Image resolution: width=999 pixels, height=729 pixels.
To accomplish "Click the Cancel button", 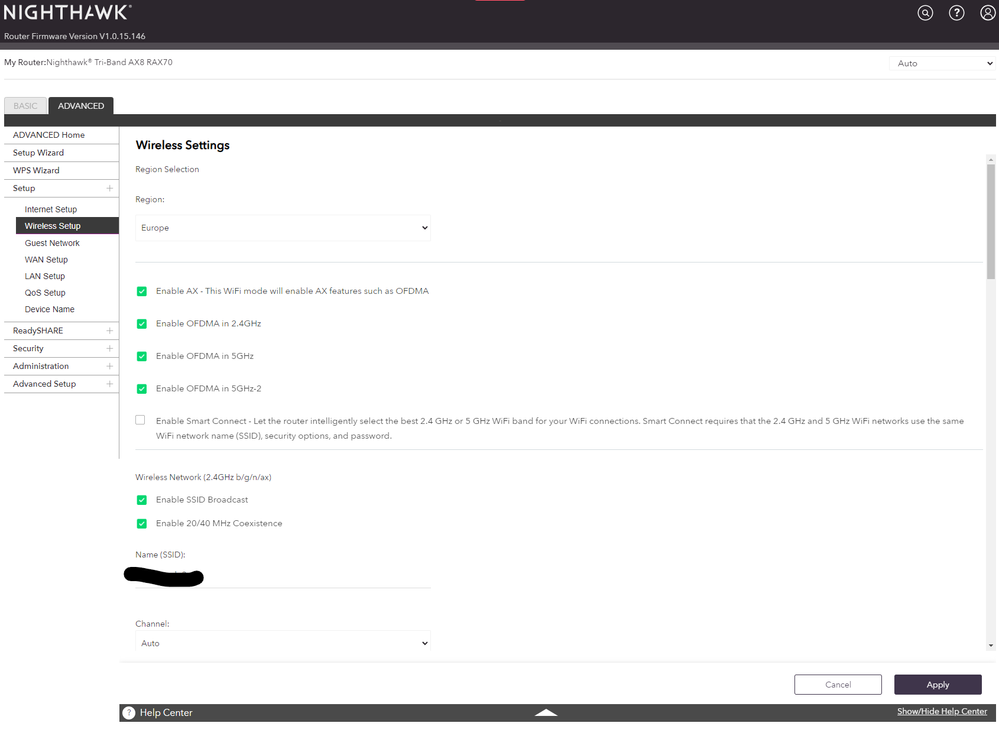I will tap(838, 684).
